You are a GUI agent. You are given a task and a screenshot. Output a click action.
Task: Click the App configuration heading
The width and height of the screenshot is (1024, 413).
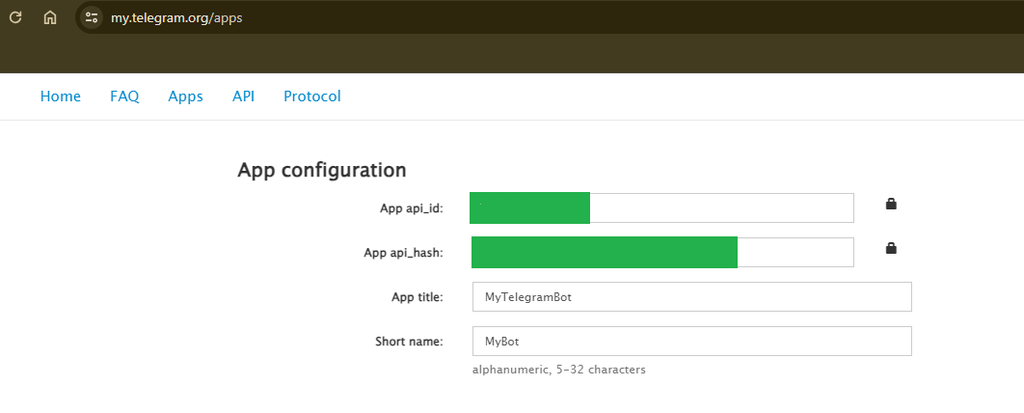(x=321, y=170)
